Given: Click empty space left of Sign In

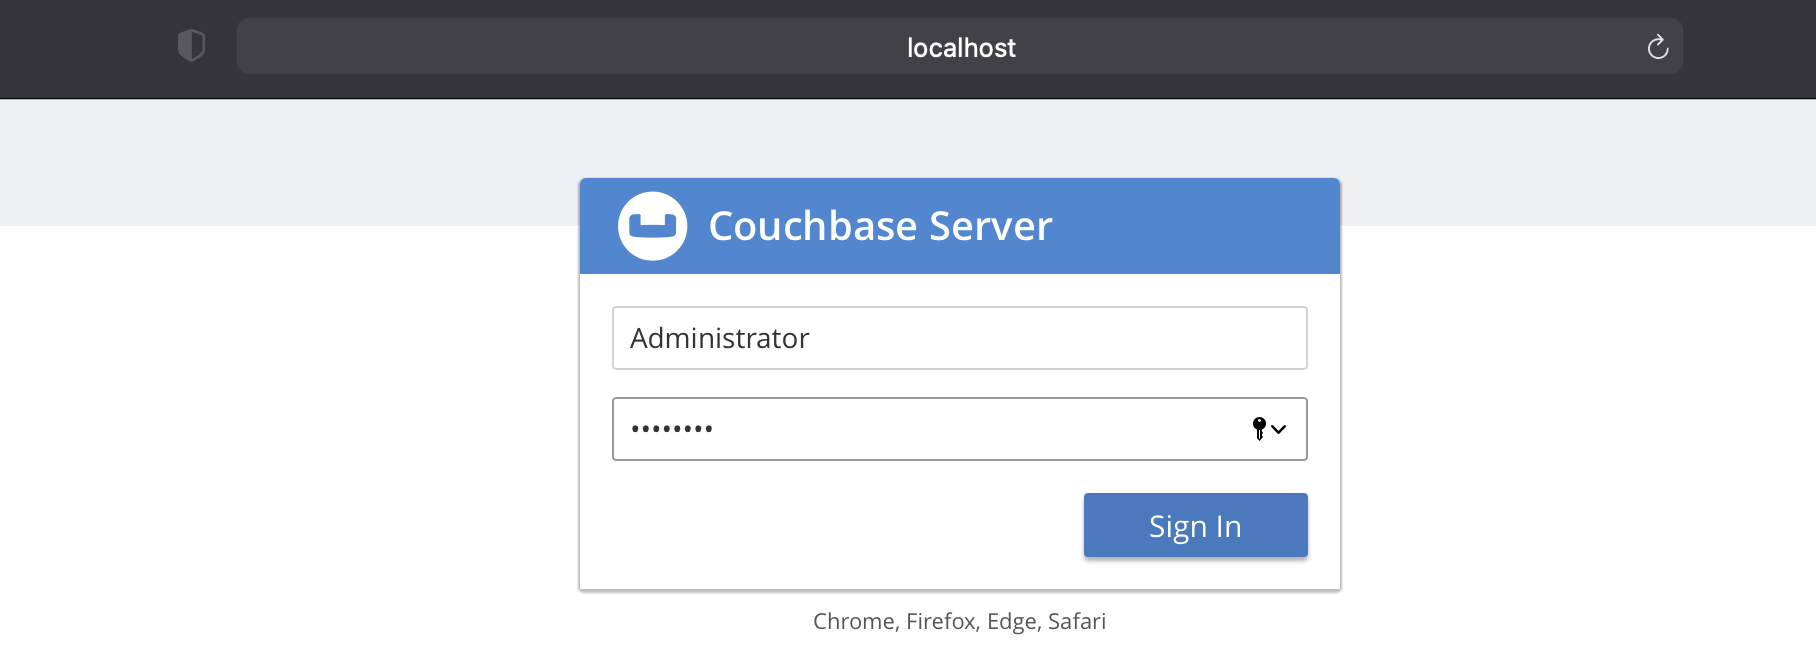Looking at the screenshot, I should [x=840, y=525].
